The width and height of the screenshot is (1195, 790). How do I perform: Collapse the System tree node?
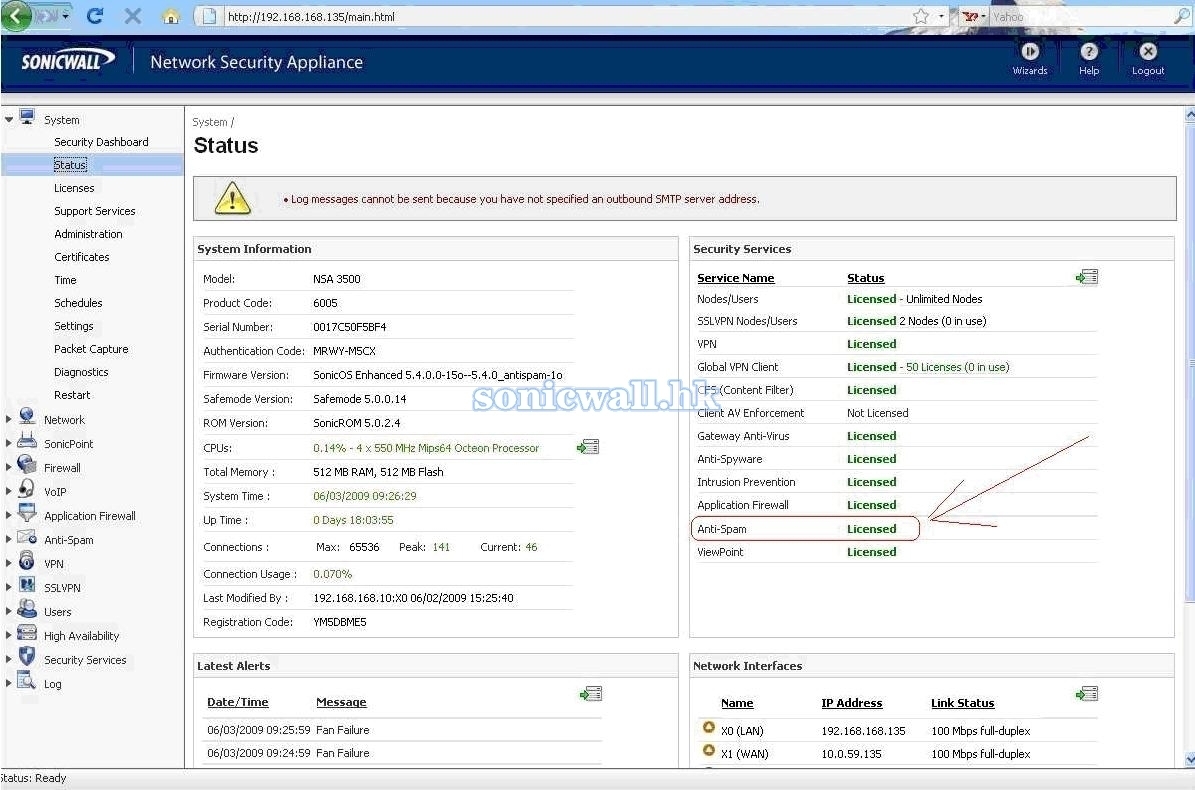click(x=9, y=120)
